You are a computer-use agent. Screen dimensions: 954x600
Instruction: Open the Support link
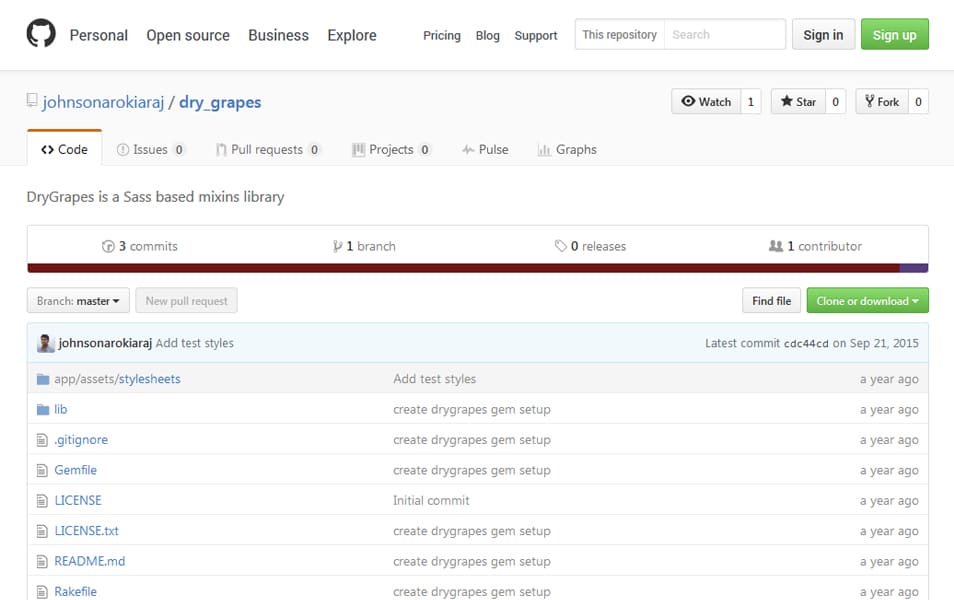[535, 35]
